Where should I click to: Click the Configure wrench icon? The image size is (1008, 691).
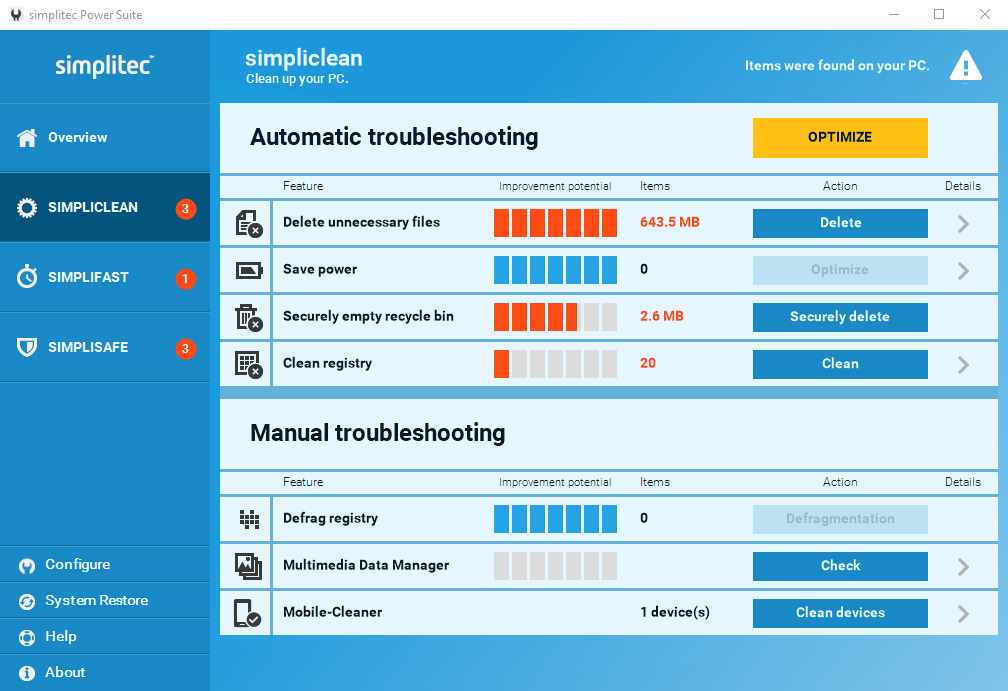[27, 566]
